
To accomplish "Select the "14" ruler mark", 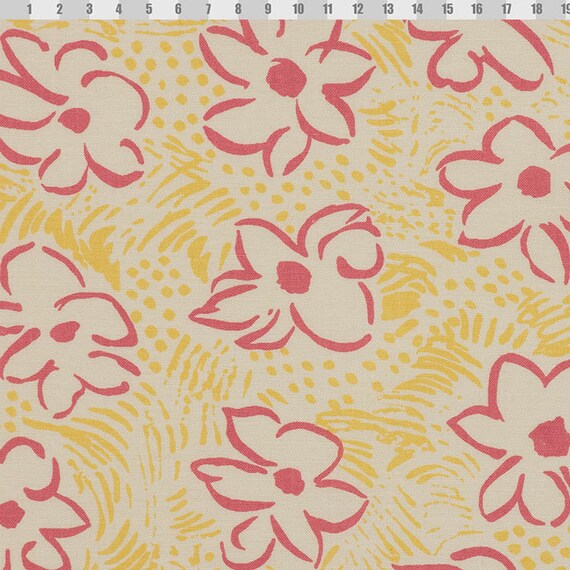I will click(x=417, y=9).
